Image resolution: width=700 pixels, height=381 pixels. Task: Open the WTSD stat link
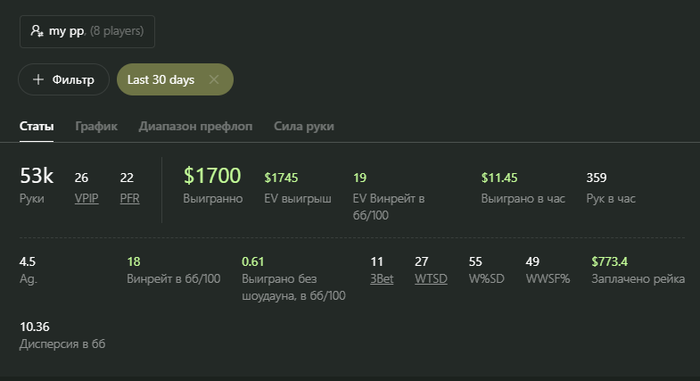(431, 279)
